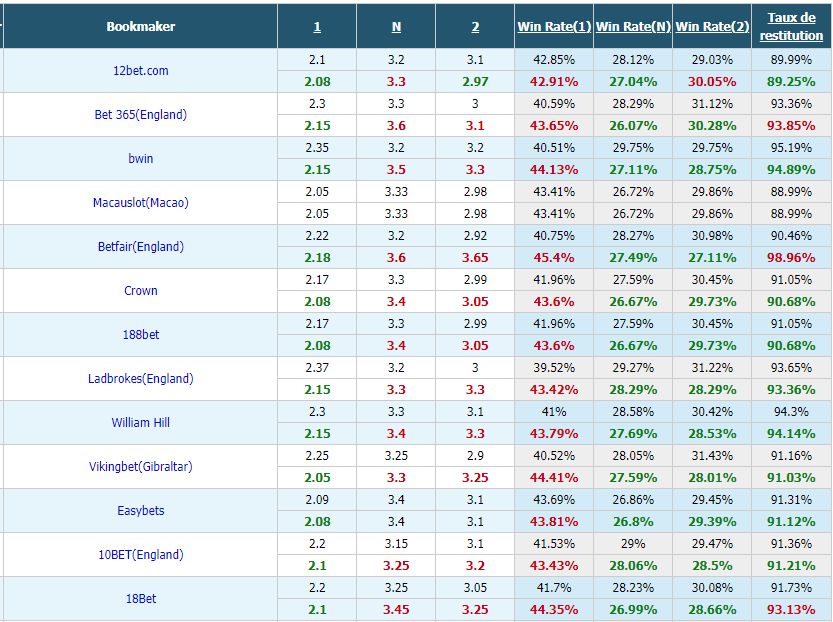This screenshot has width=833, height=622.
Task: Select Vikingbet opening odds 2.25
Action: coord(317,456)
